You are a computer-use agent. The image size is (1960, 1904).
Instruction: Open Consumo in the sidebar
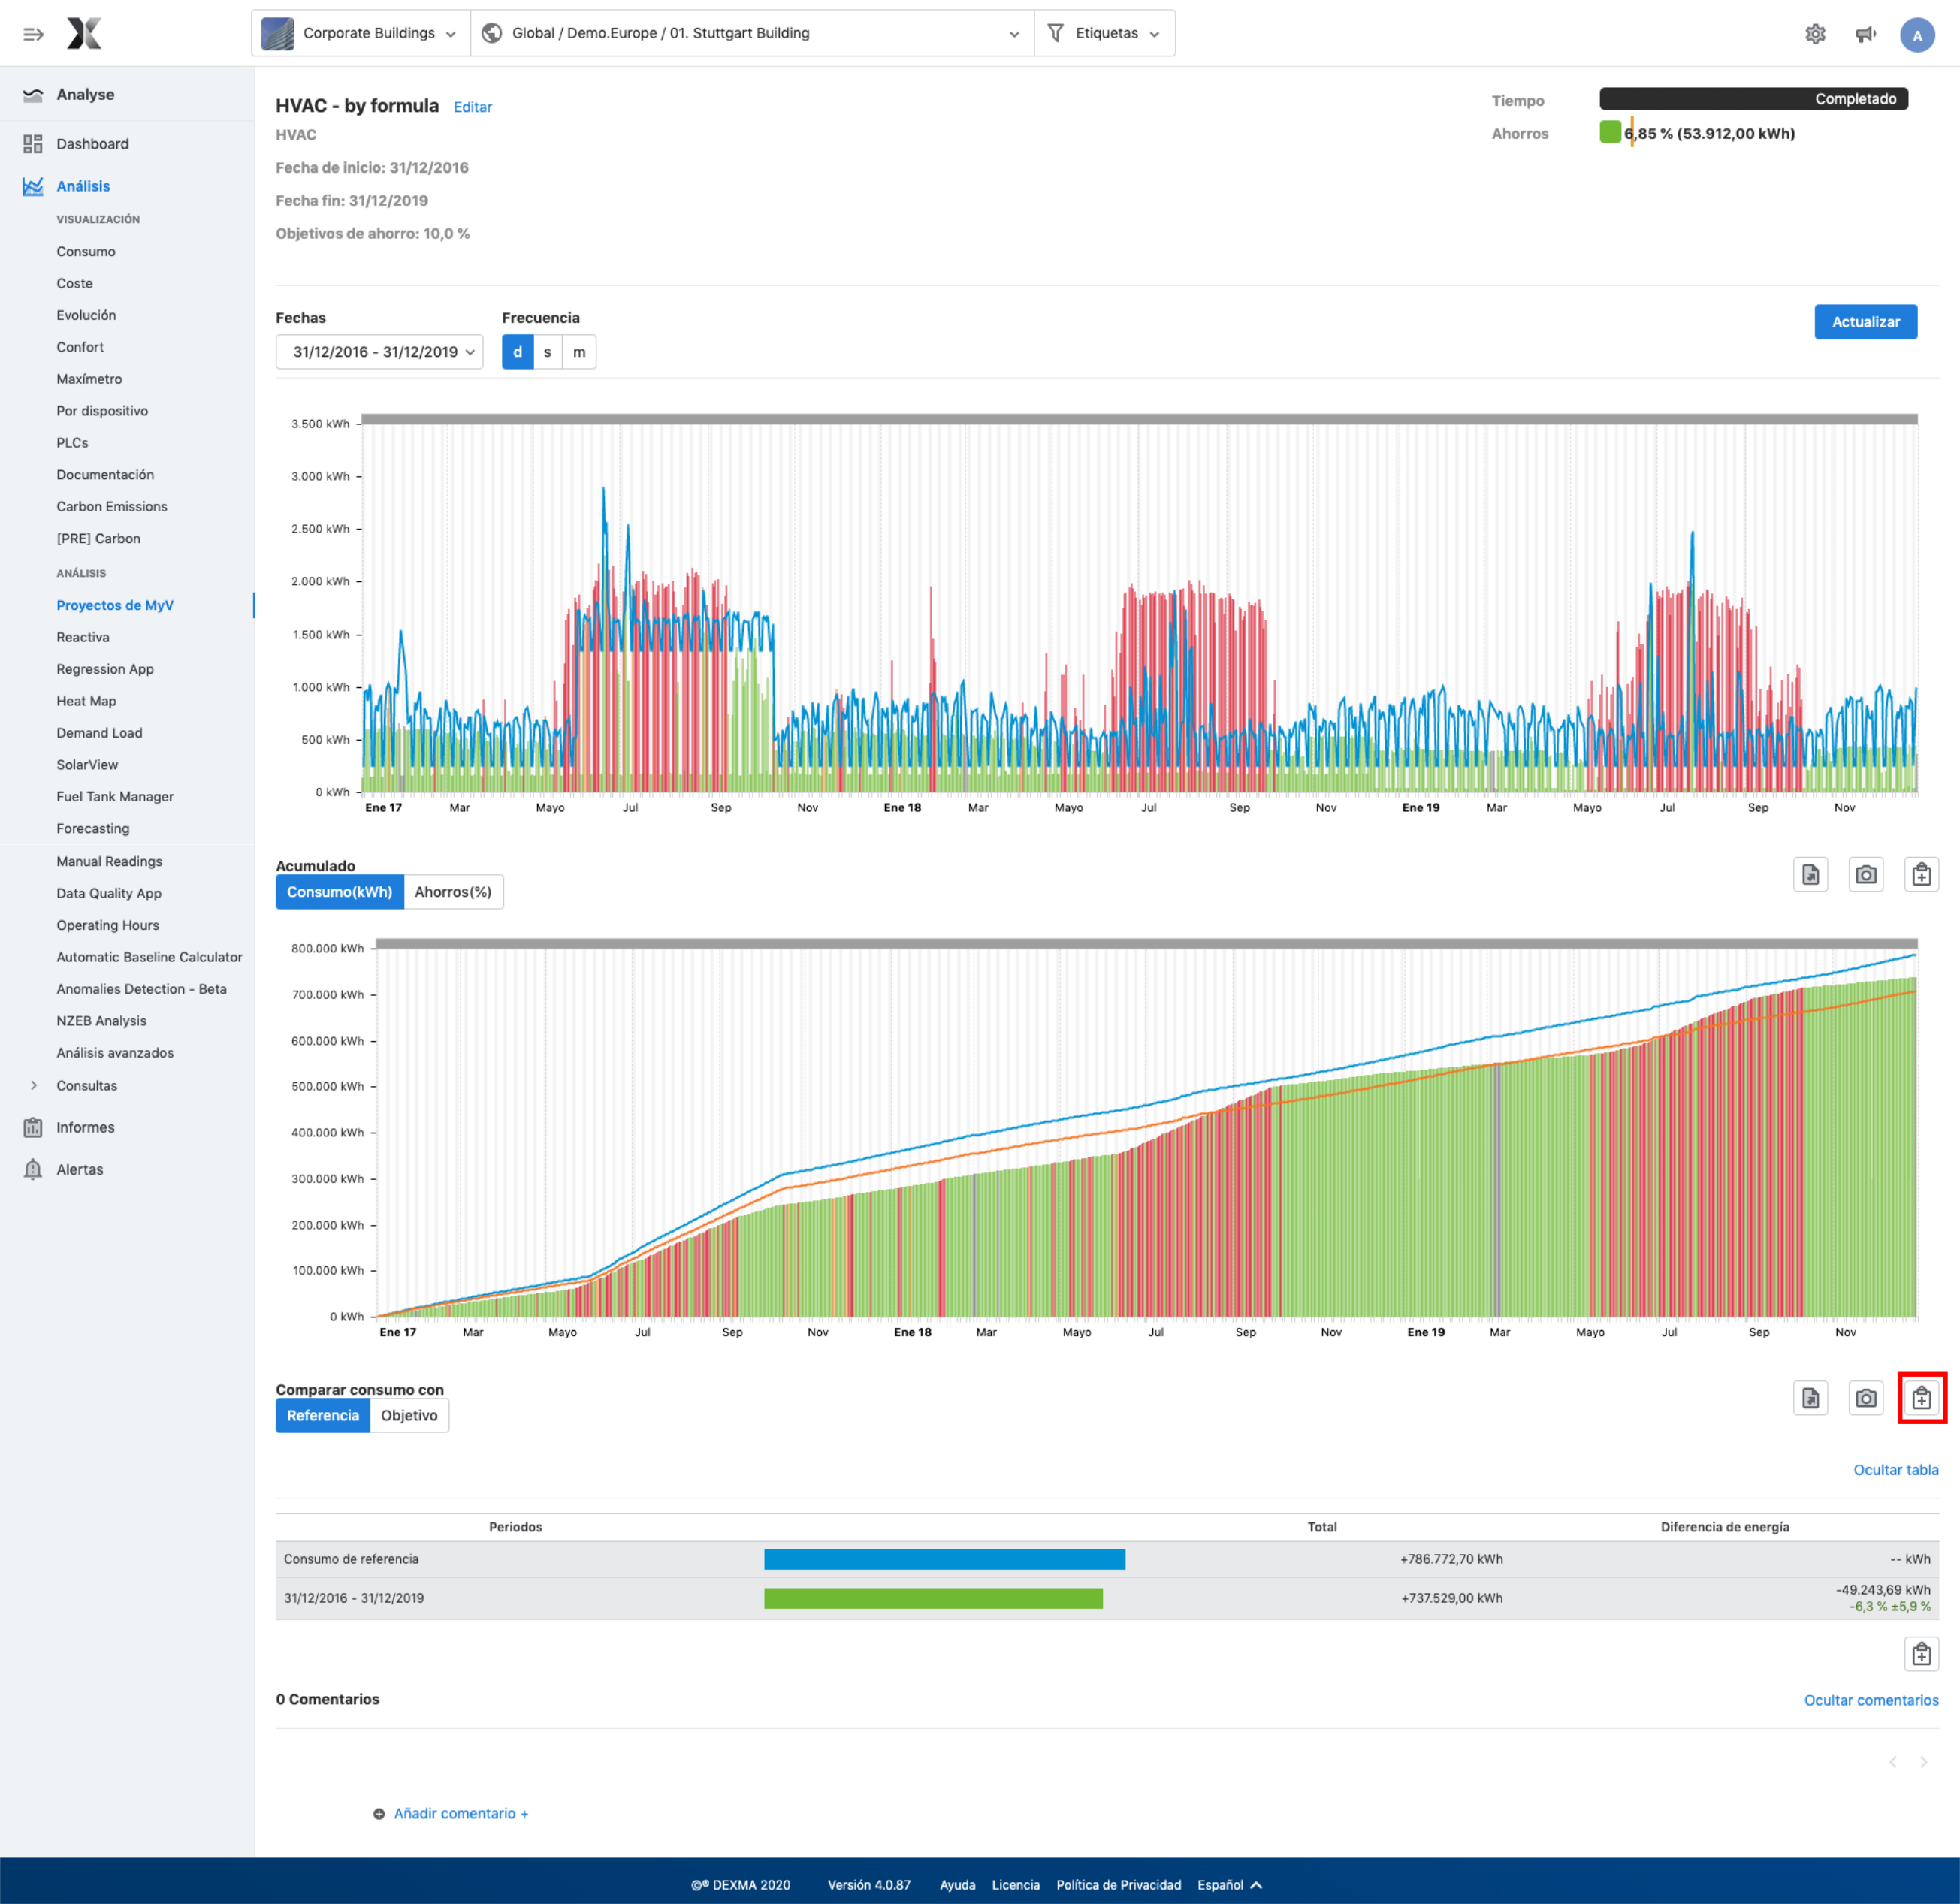(x=86, y=252)
